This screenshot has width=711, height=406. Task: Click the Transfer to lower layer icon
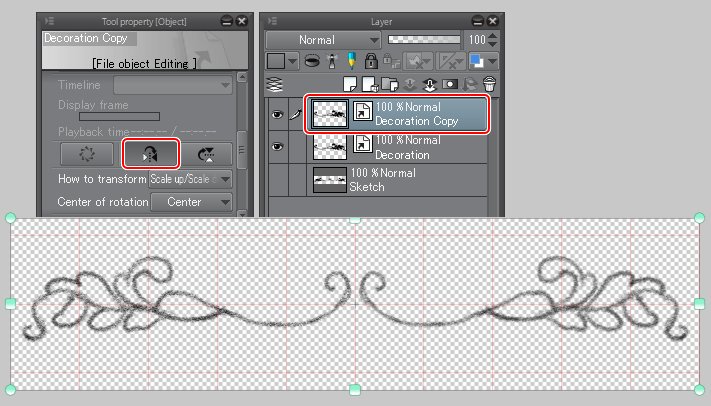pos(409,84)
